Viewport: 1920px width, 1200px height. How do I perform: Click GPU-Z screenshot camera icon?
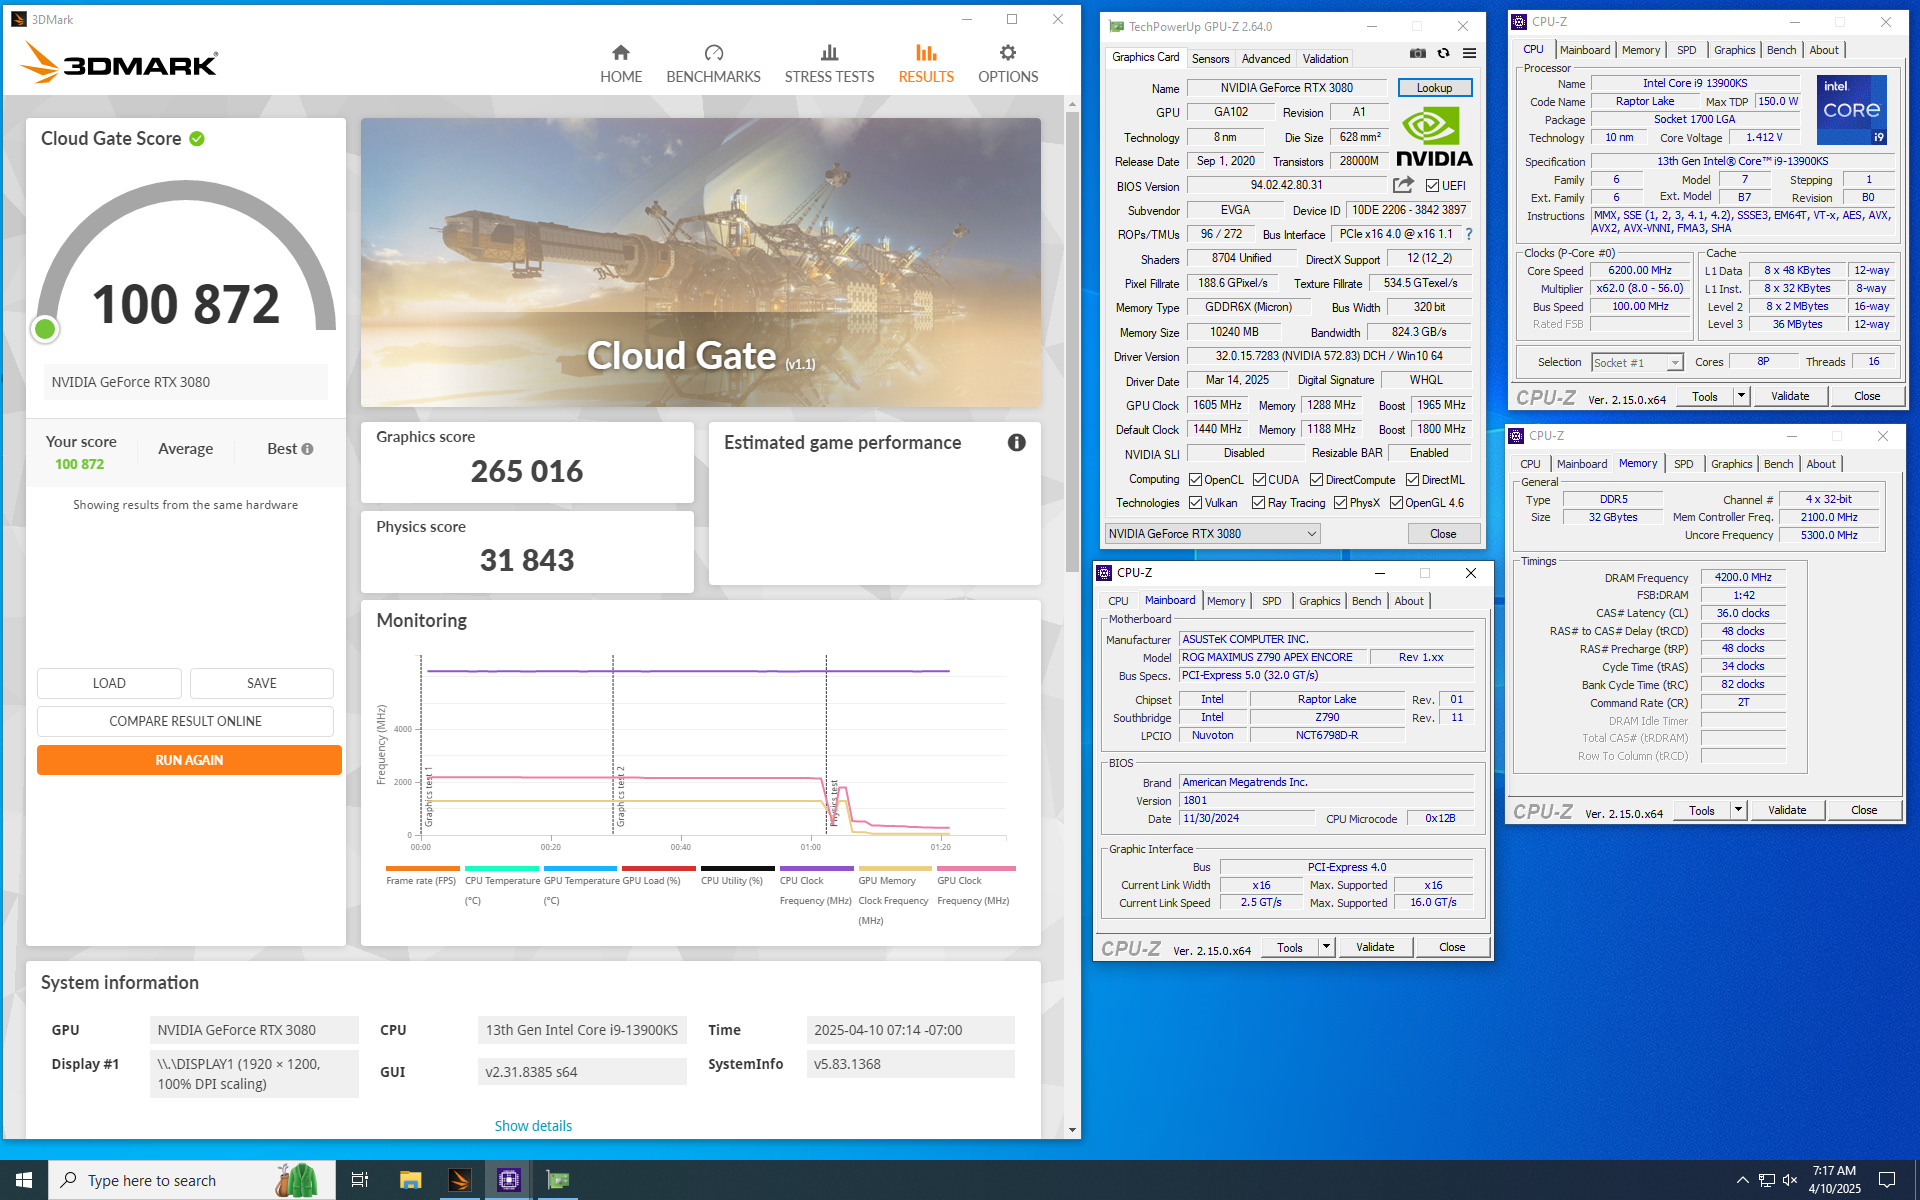click(x=1418, y=53)
